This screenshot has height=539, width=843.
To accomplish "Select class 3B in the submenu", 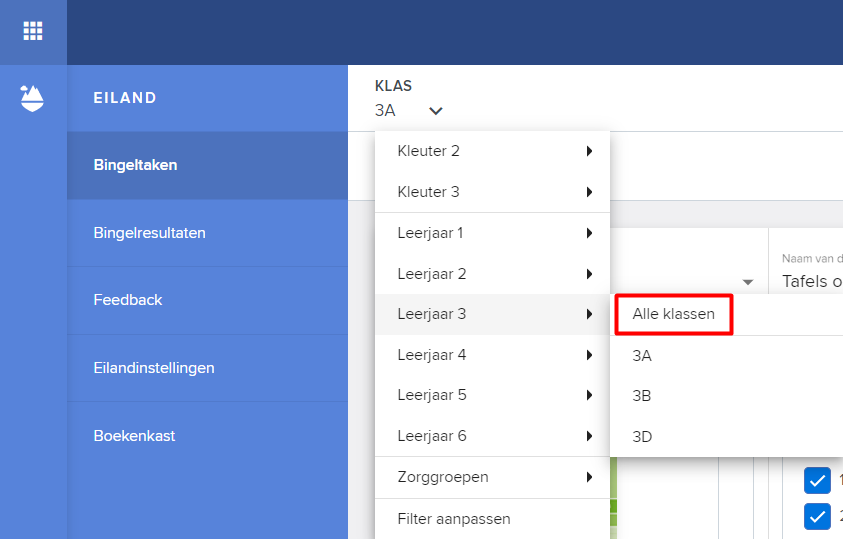I will 726,396.
